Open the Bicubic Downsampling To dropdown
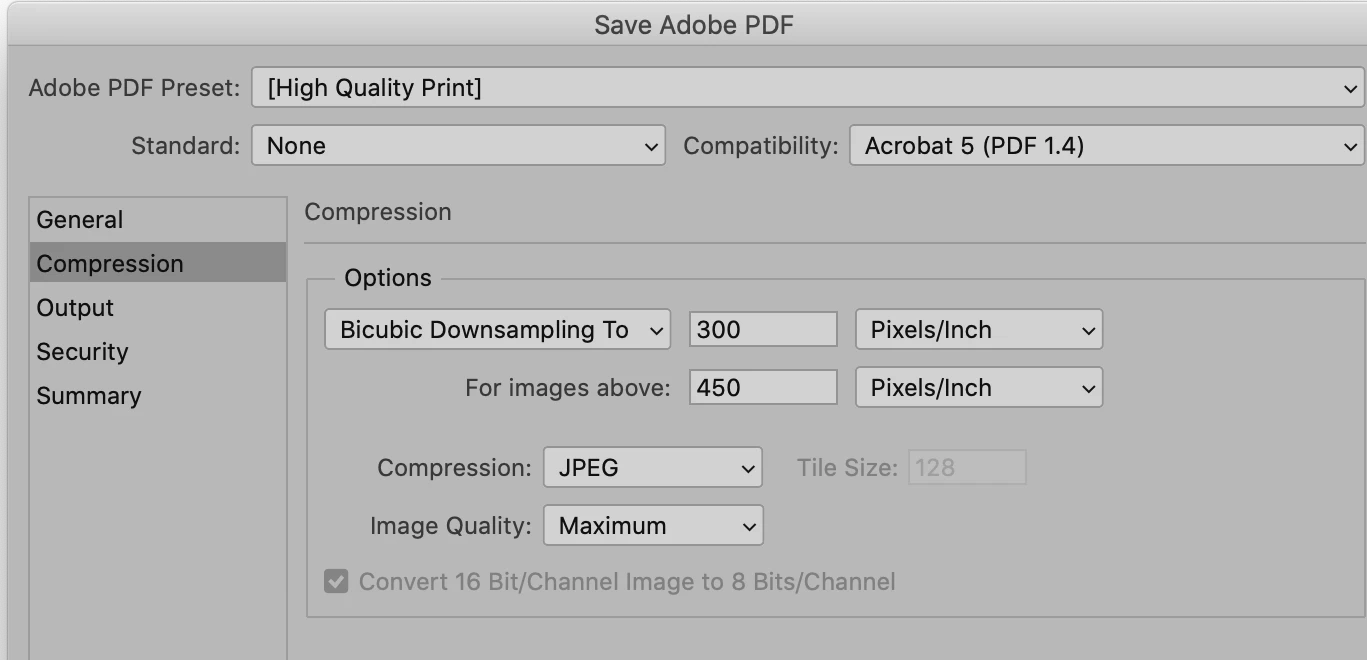 click(497, 330)
